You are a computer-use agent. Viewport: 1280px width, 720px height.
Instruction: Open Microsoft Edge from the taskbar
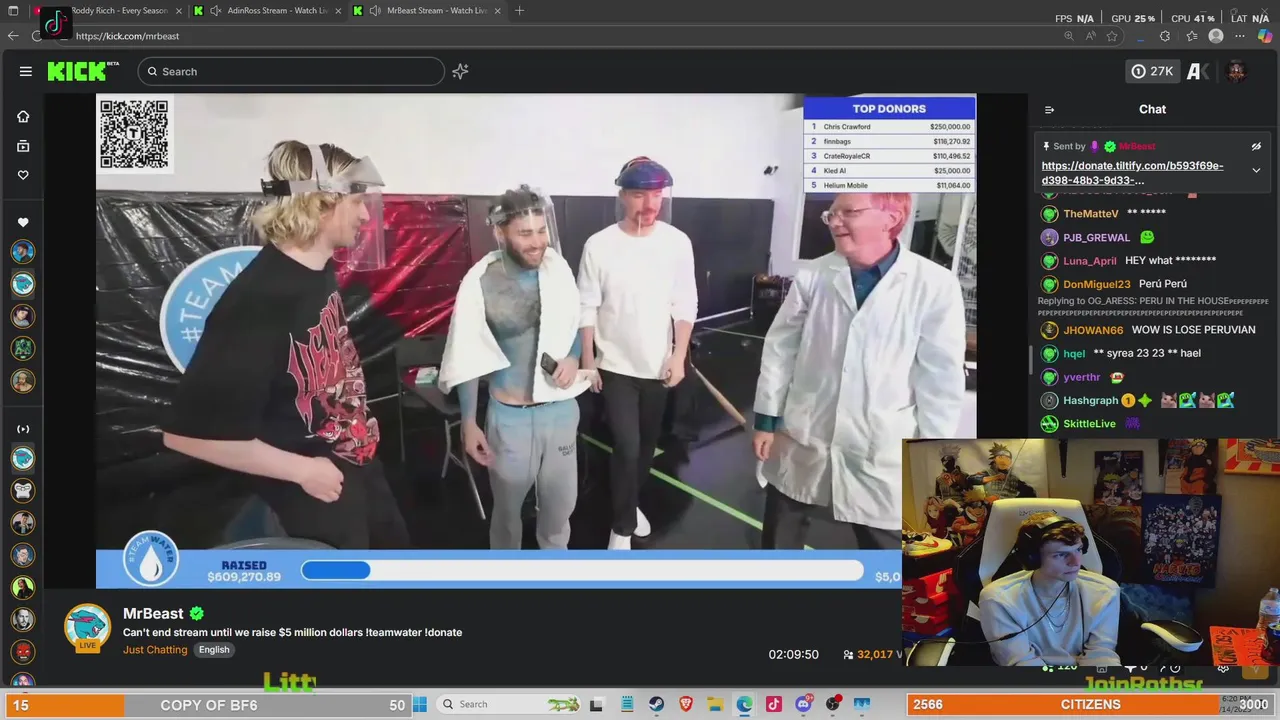745,704
